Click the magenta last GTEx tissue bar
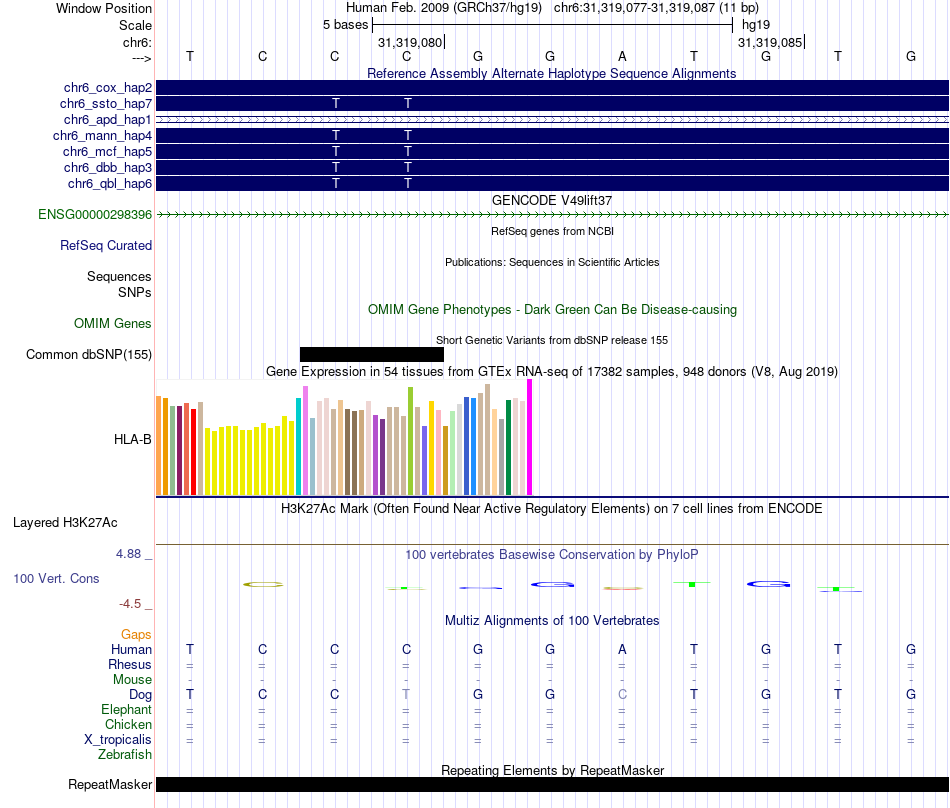Viewport: 950px width, 808px height. click(530, 437)
